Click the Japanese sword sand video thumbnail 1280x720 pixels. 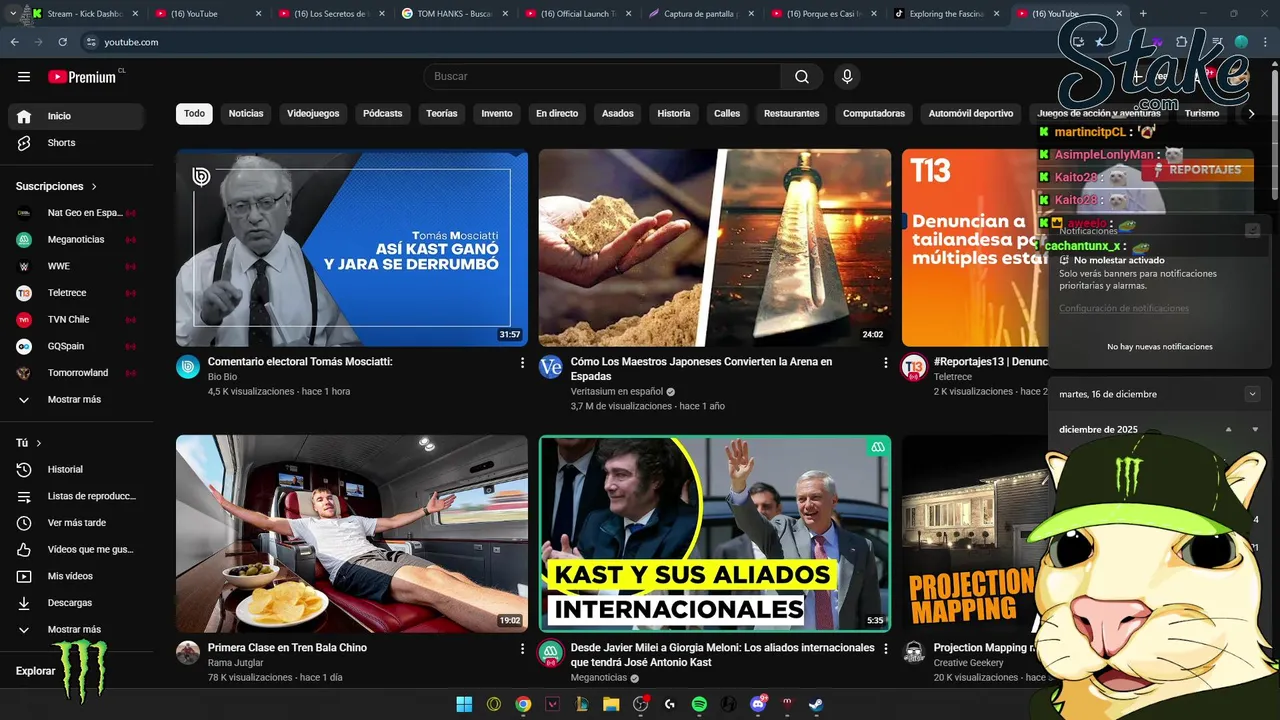tap(715, 248)
